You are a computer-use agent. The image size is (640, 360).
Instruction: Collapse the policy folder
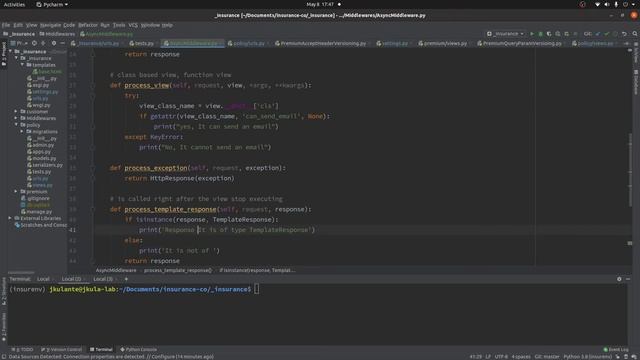tap(16, 125)
